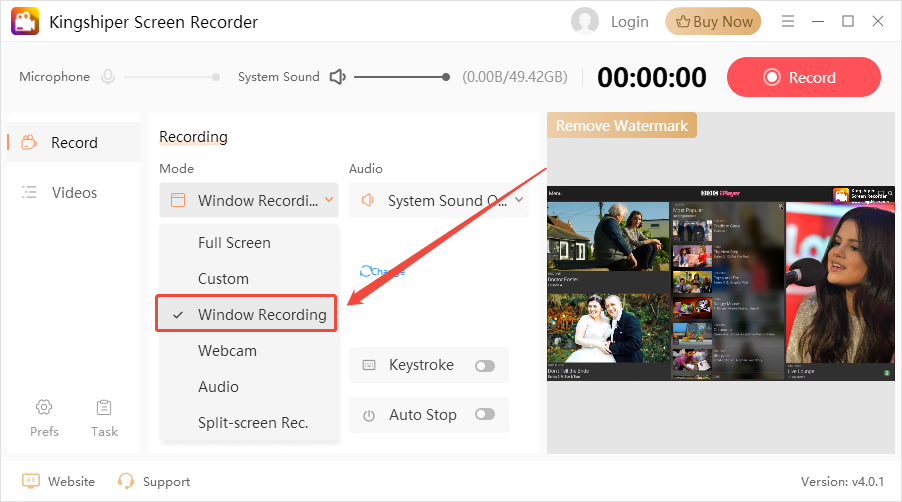This screenshot has height=502, width=902.
Task: Select Window Recording mode
Action: [246, 314]
